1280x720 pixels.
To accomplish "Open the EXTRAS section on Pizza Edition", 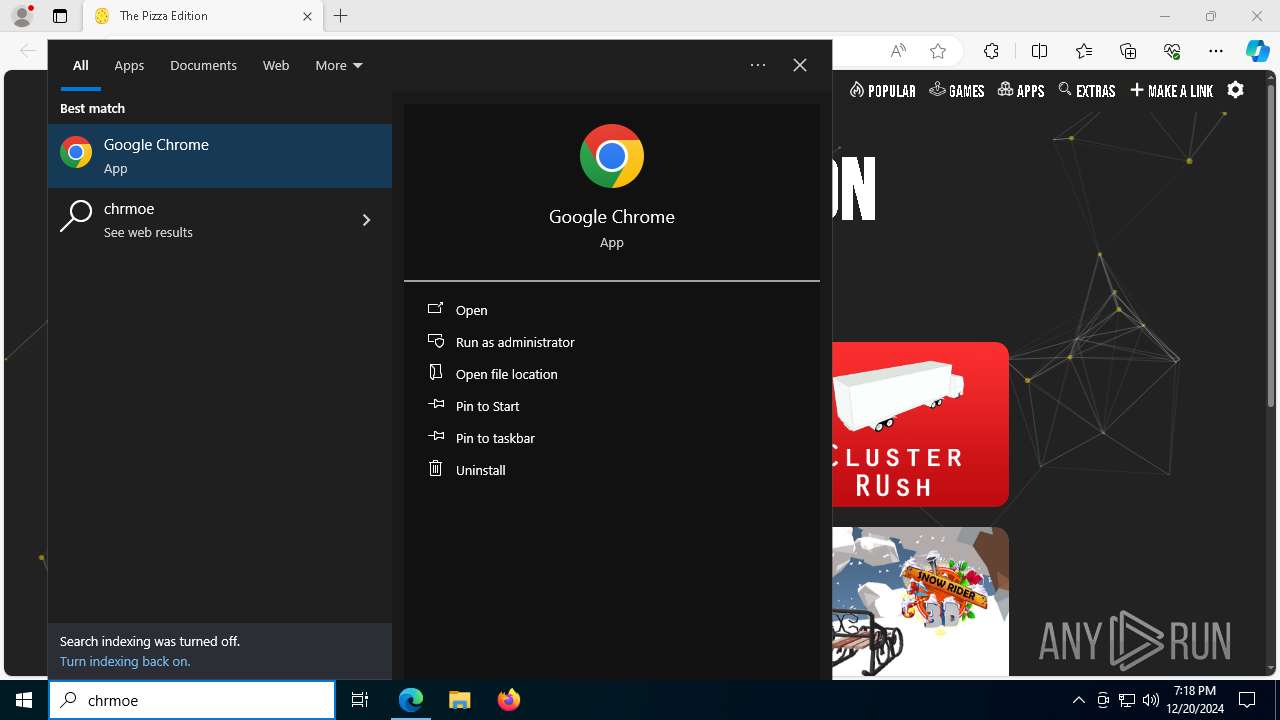I will point(1087,90).
